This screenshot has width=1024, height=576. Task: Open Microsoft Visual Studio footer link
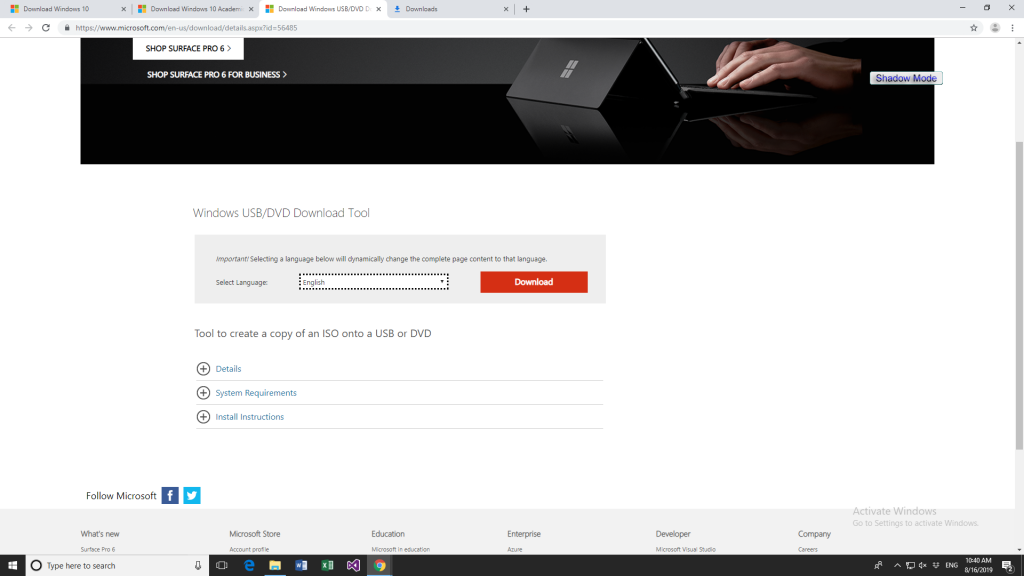click(686, 550)
